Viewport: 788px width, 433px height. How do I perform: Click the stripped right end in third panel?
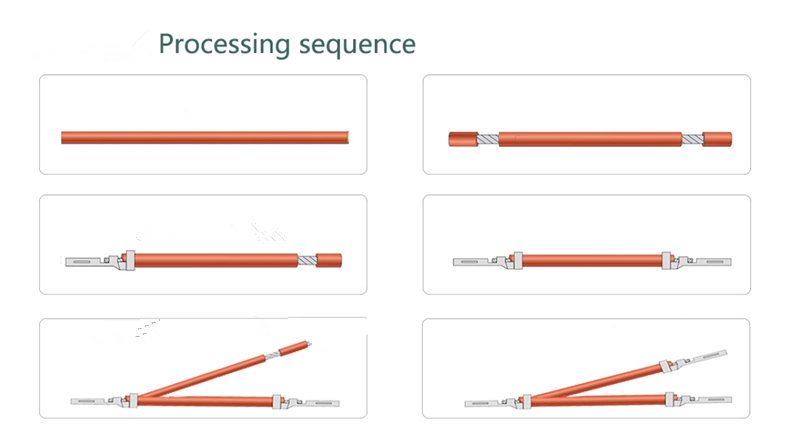tap(320, 261)
